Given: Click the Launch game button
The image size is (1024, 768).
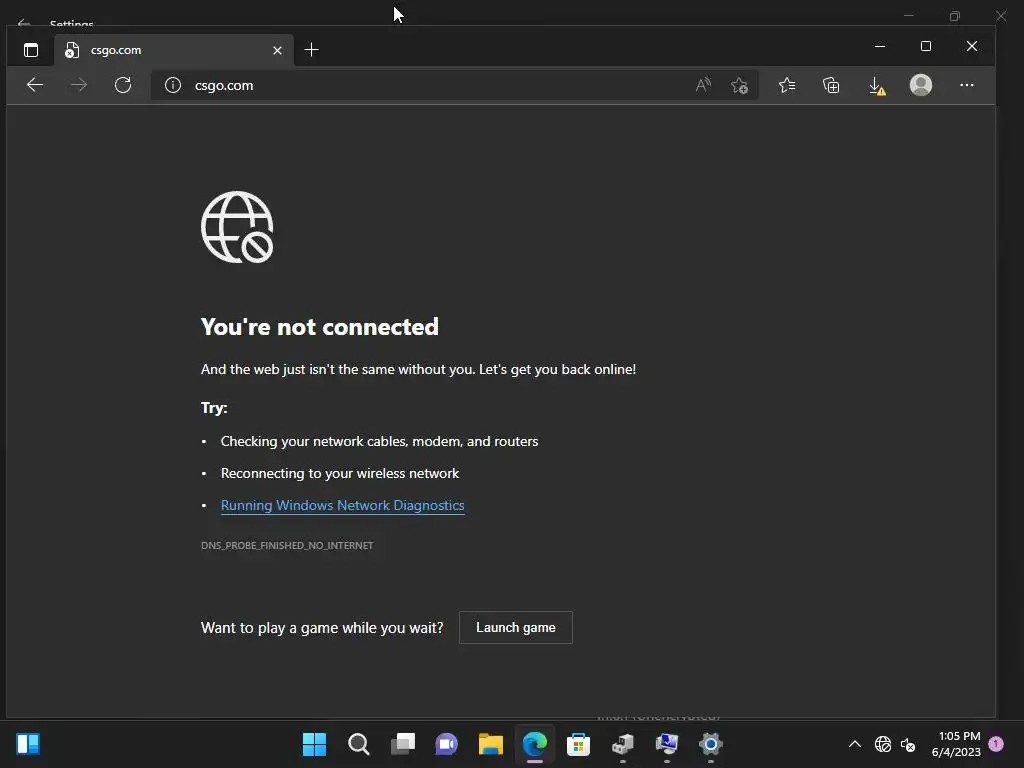Looking at the screenshot, I should click(x=516, y=628).
